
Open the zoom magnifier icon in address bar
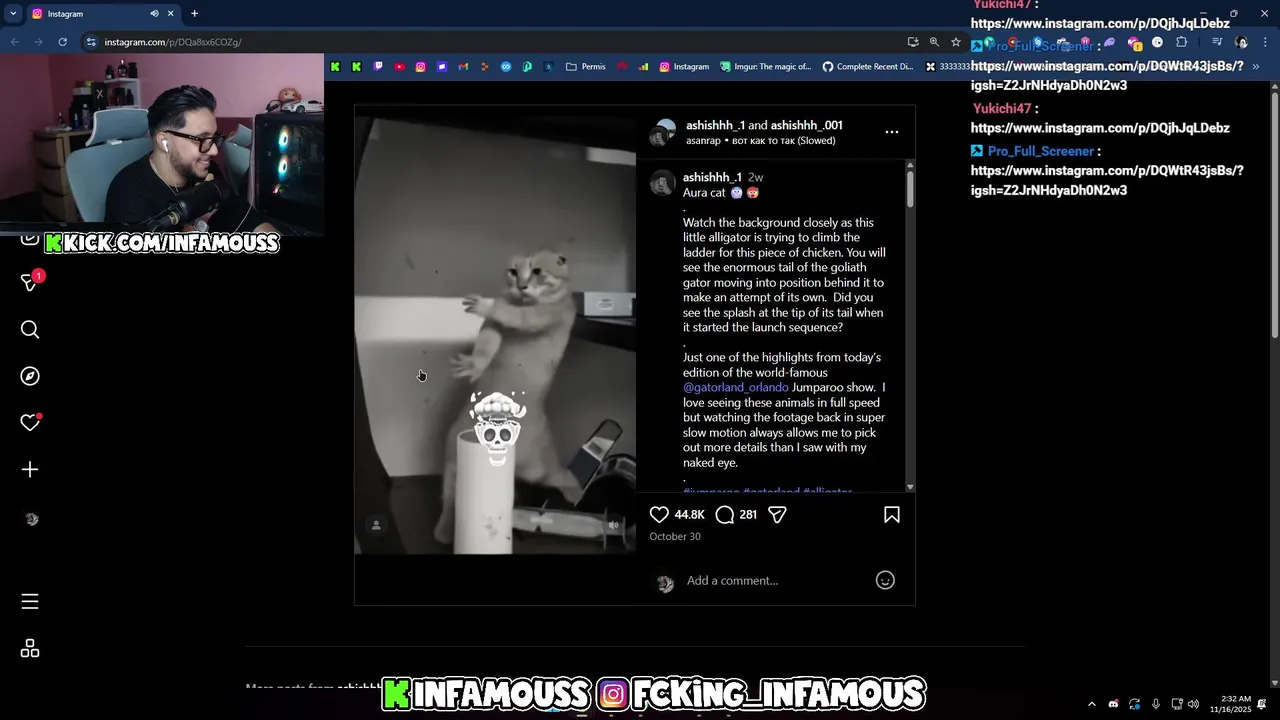coord(934,42)
